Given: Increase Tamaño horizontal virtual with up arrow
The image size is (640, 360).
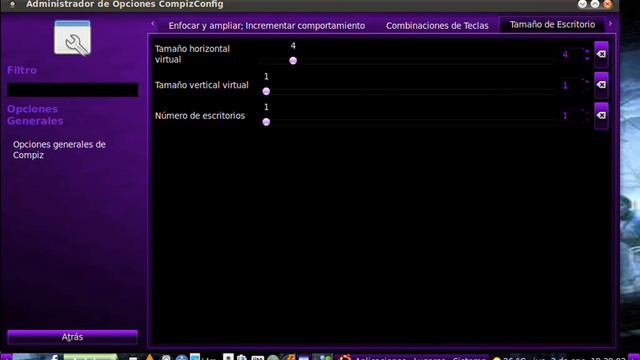Looking at the screenshot, I should click(x=587, y=51).
